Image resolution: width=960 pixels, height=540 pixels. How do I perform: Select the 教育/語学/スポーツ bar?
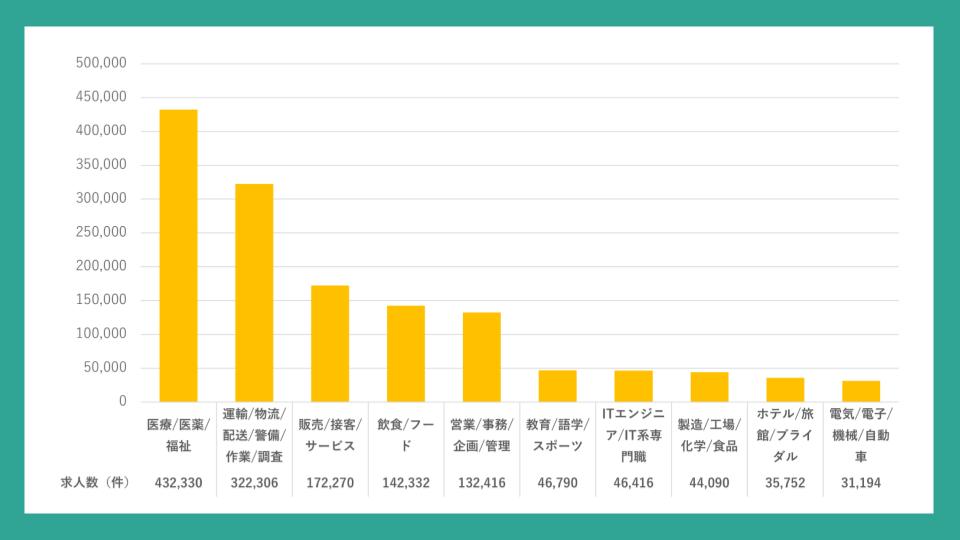[557, 386]
